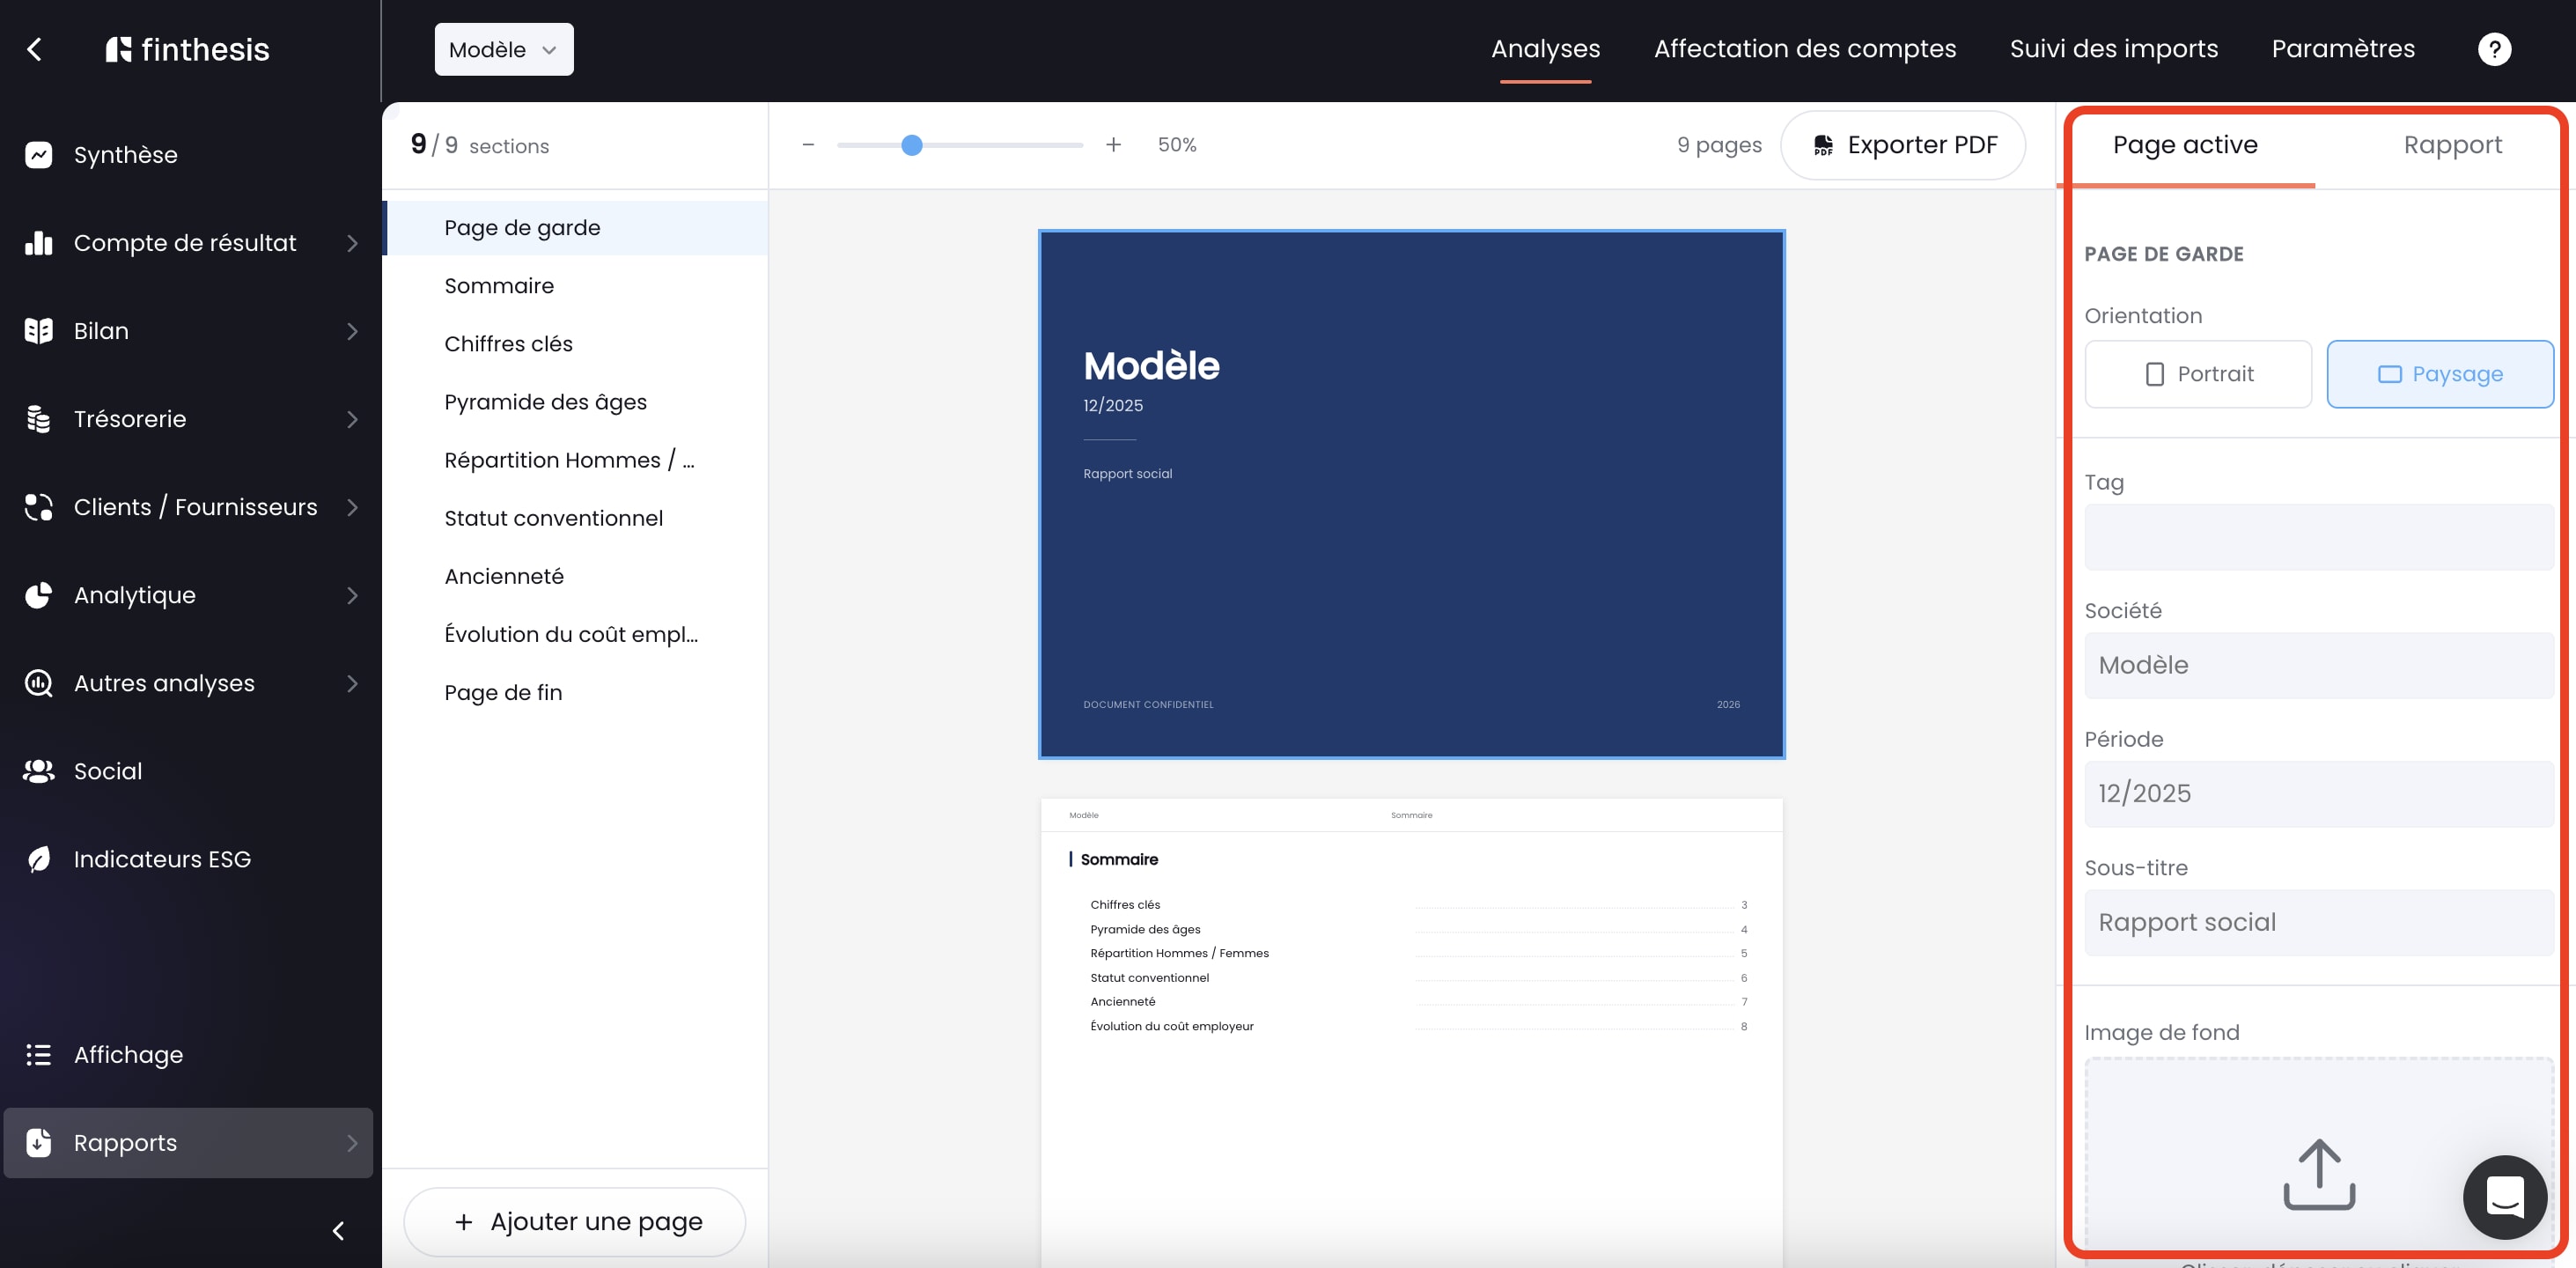Click the 50% zoom value
This screenshot has height=1268, width=2576.
point(1177,145)
